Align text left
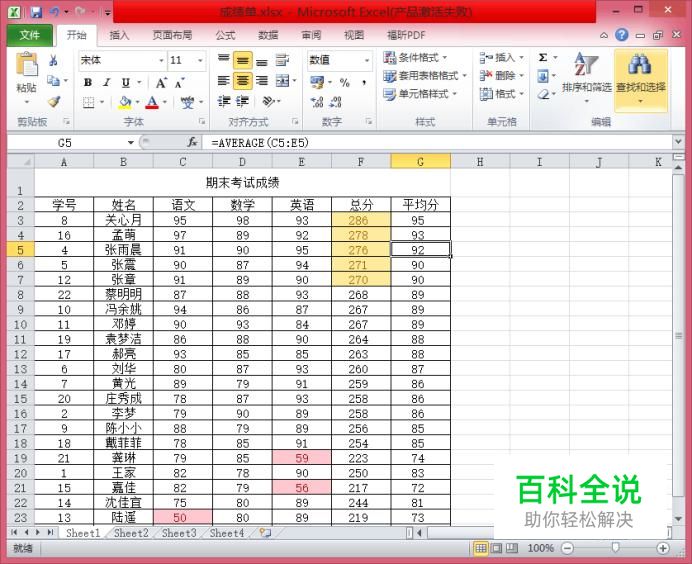Viewport: 692px width, 564px height. click(x=224, y=81)
